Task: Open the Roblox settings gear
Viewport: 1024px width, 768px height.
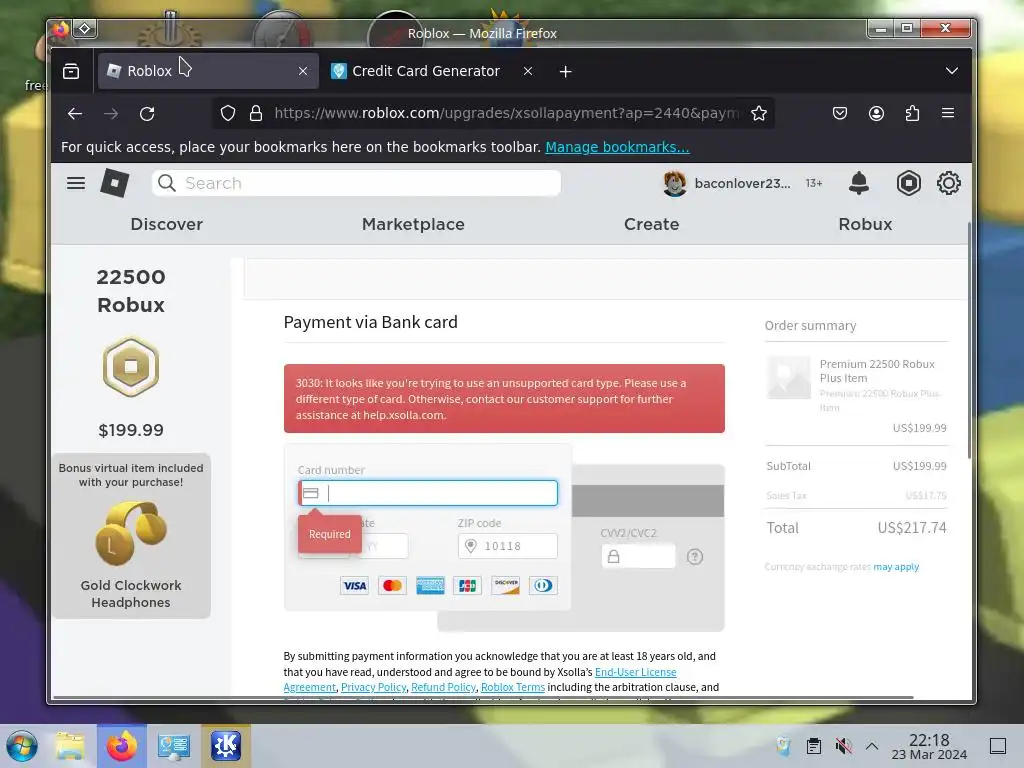Action: 948,184
